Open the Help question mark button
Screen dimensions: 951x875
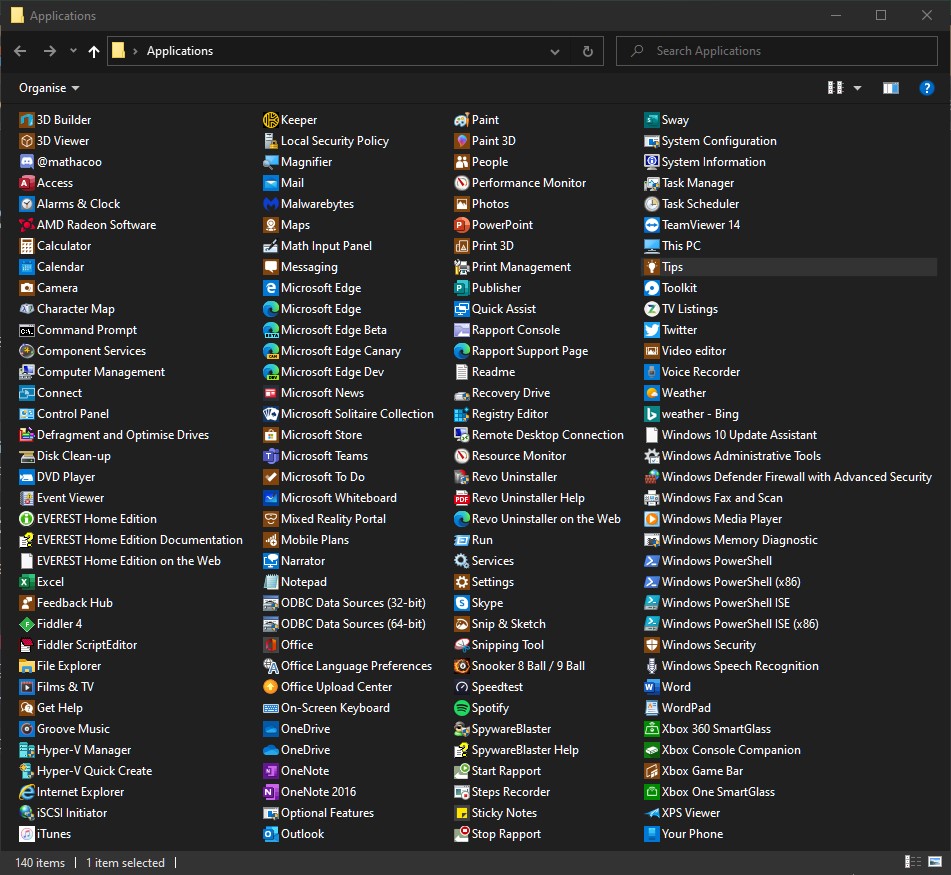pyautogui.click(x=927, y=88)
